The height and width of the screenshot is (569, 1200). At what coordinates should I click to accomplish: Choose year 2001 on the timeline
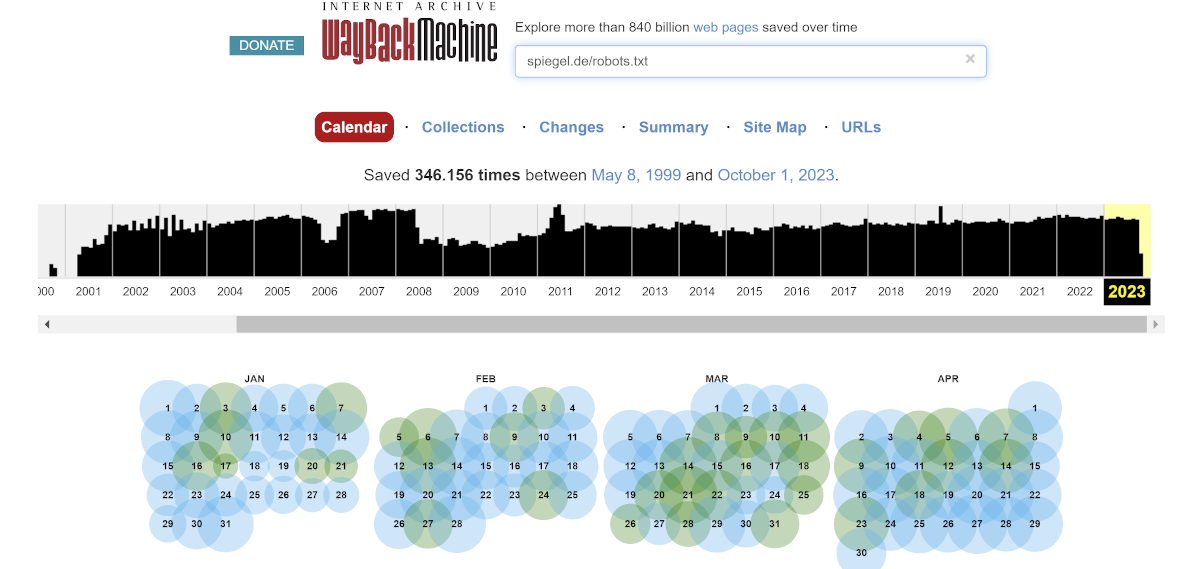pos(88,291)
